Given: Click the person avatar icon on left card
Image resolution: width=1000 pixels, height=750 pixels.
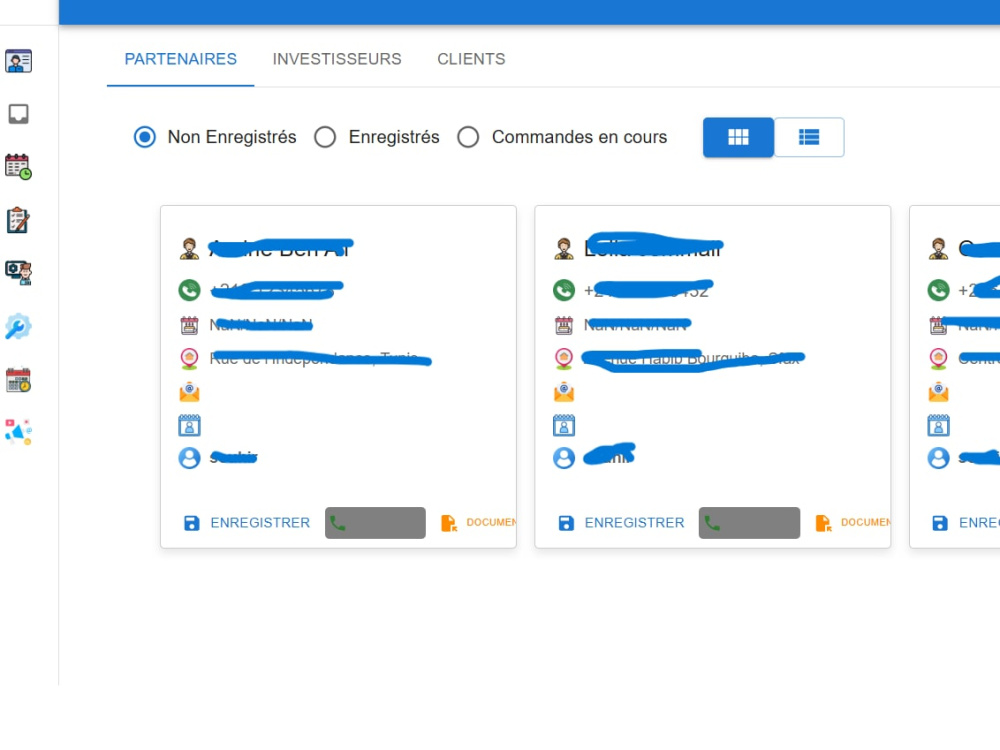Looking at the screenshot, I should 189,249.
